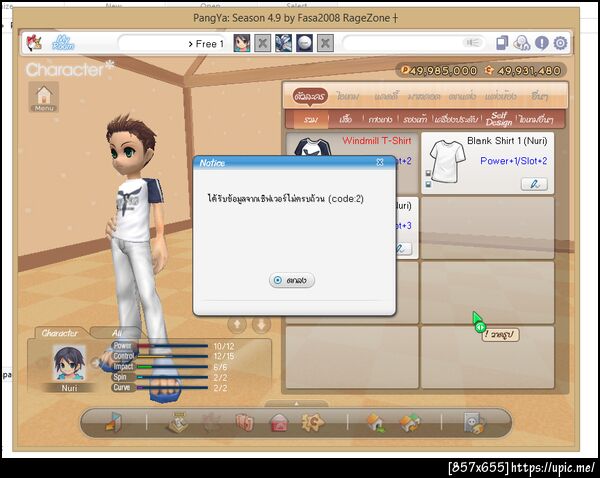600x478 pixels.
Task: Open the settings gear icon
Action: [561, 43]
